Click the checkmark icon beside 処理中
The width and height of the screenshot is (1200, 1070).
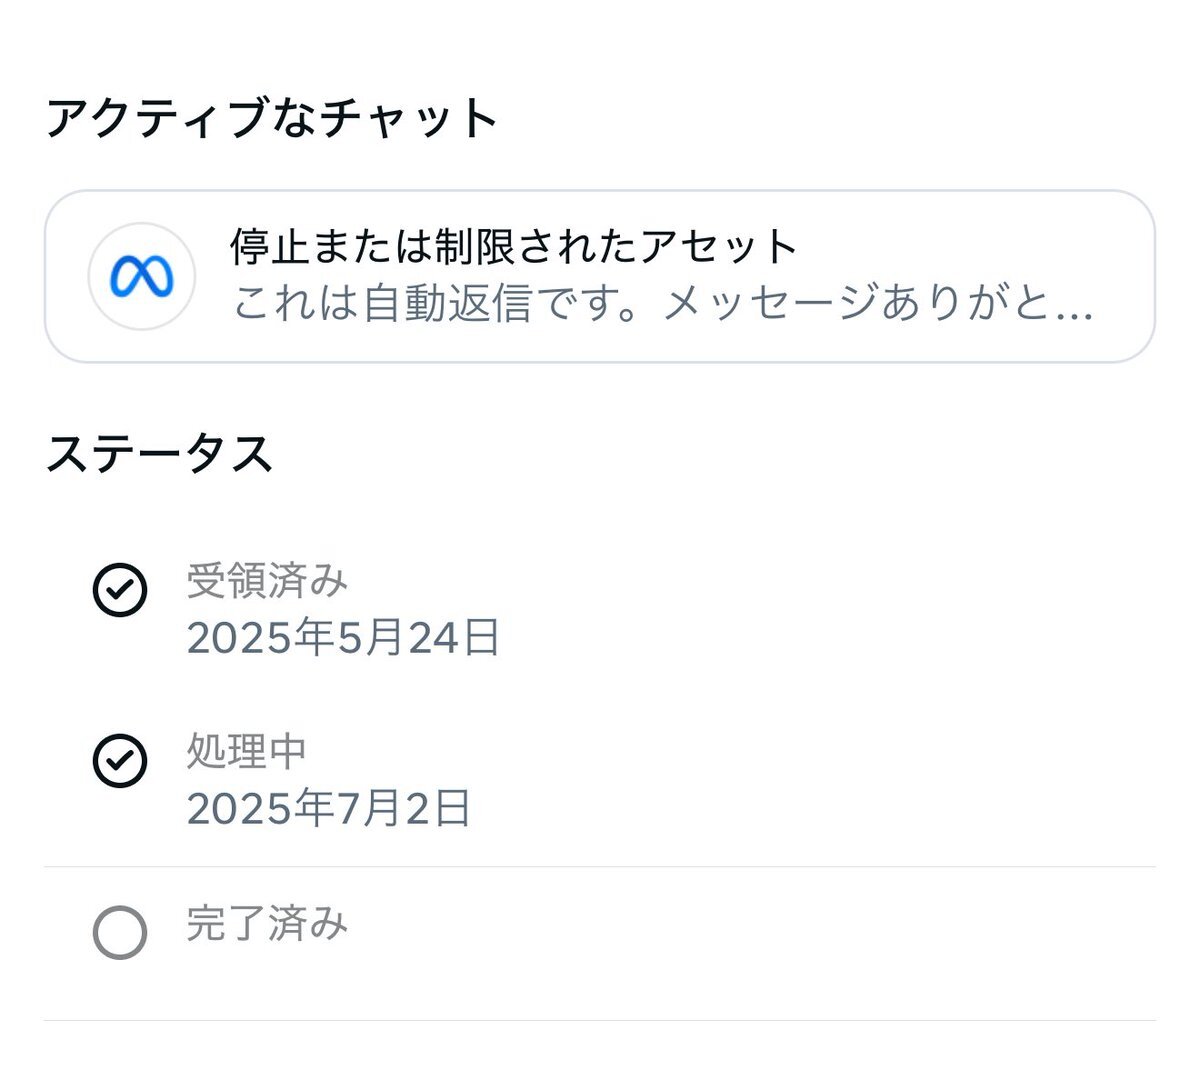[x=120, y=762]
